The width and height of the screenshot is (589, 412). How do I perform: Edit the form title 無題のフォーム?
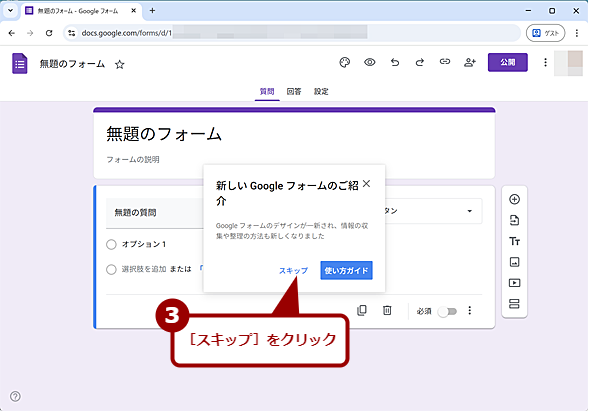pyautogui.click(x=164, y=134)
